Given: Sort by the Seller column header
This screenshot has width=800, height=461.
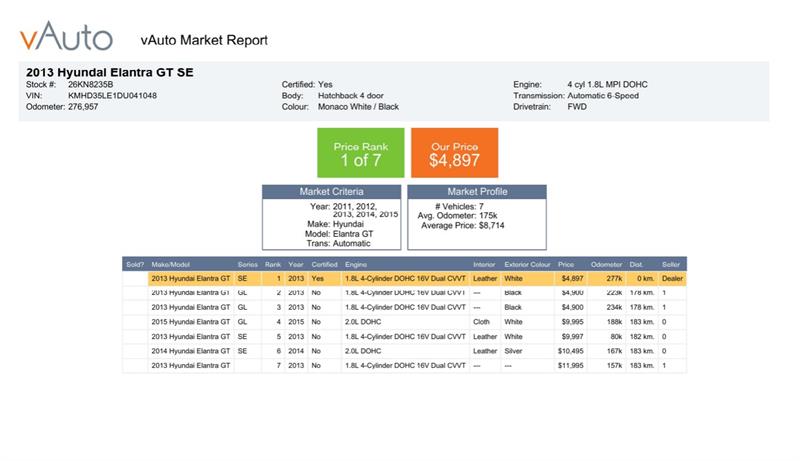Looking at the screenshot, I should click(671, 265).
